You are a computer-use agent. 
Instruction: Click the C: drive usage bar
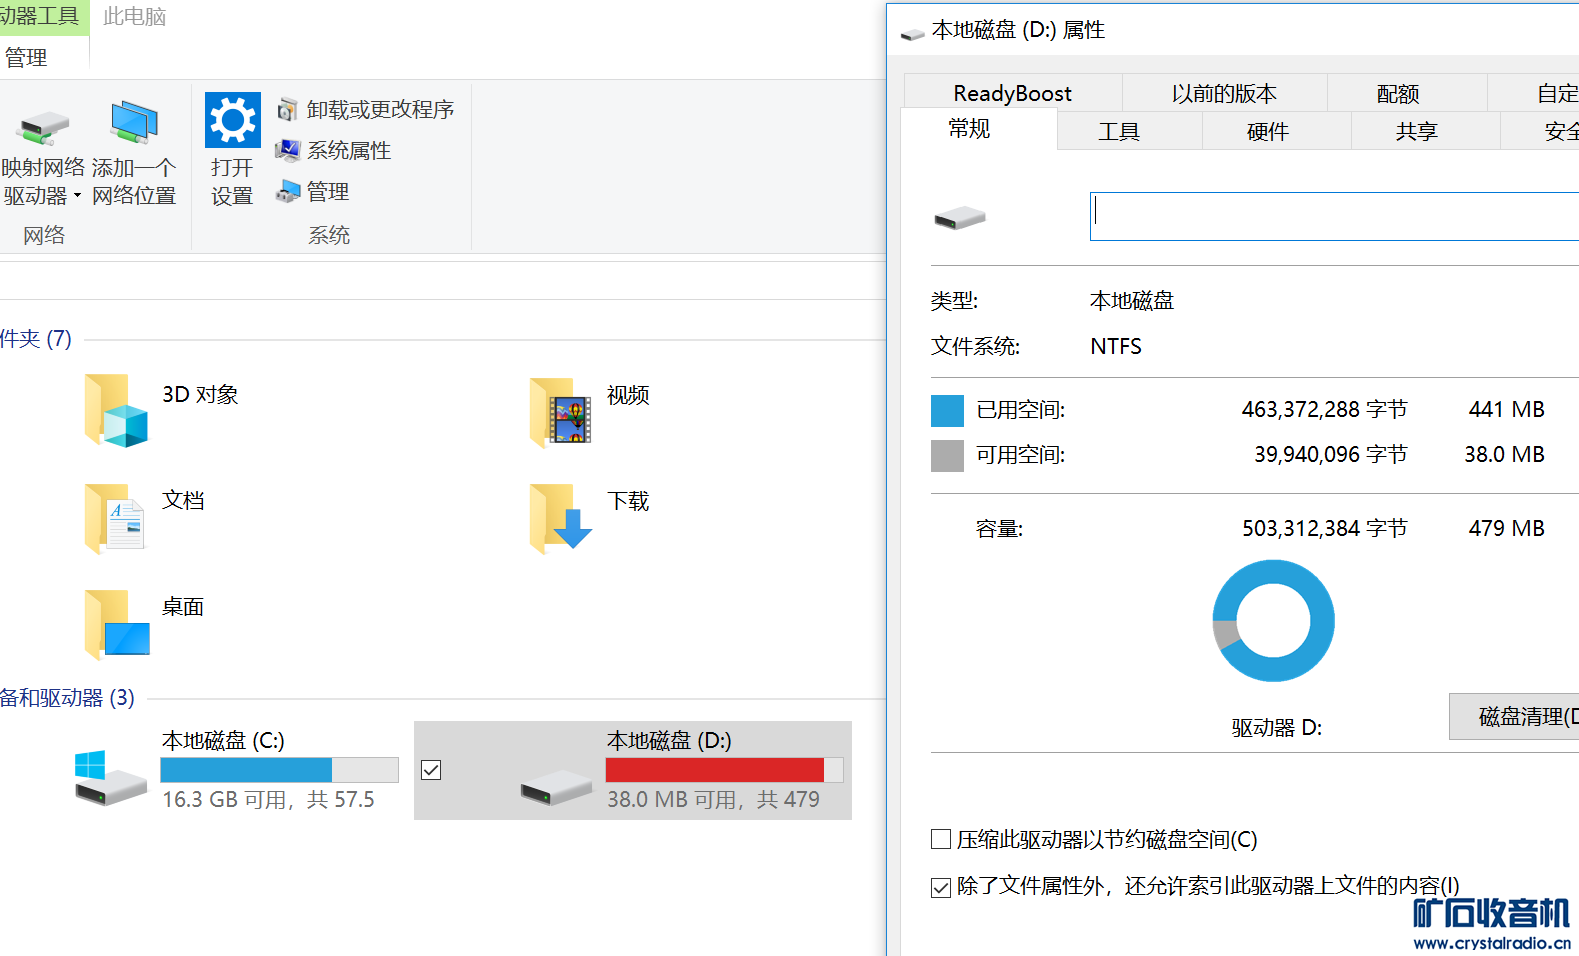click(x=279, y=769)
